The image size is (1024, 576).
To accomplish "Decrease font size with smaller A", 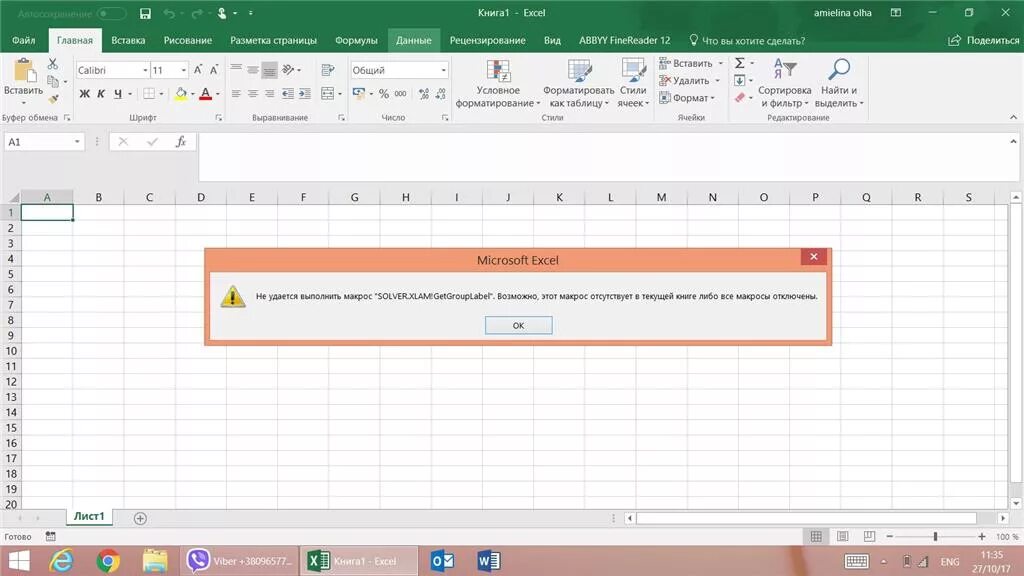I will tap(214, 70).
